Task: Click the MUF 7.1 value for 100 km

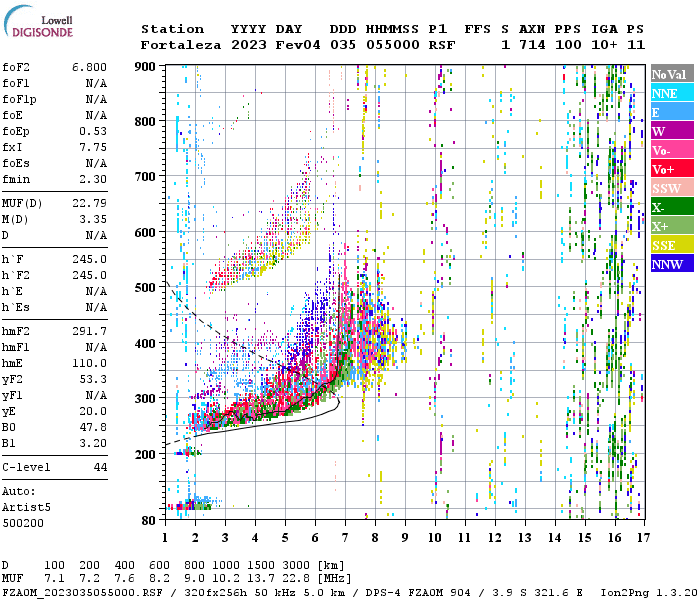Action: click(54, 579)
